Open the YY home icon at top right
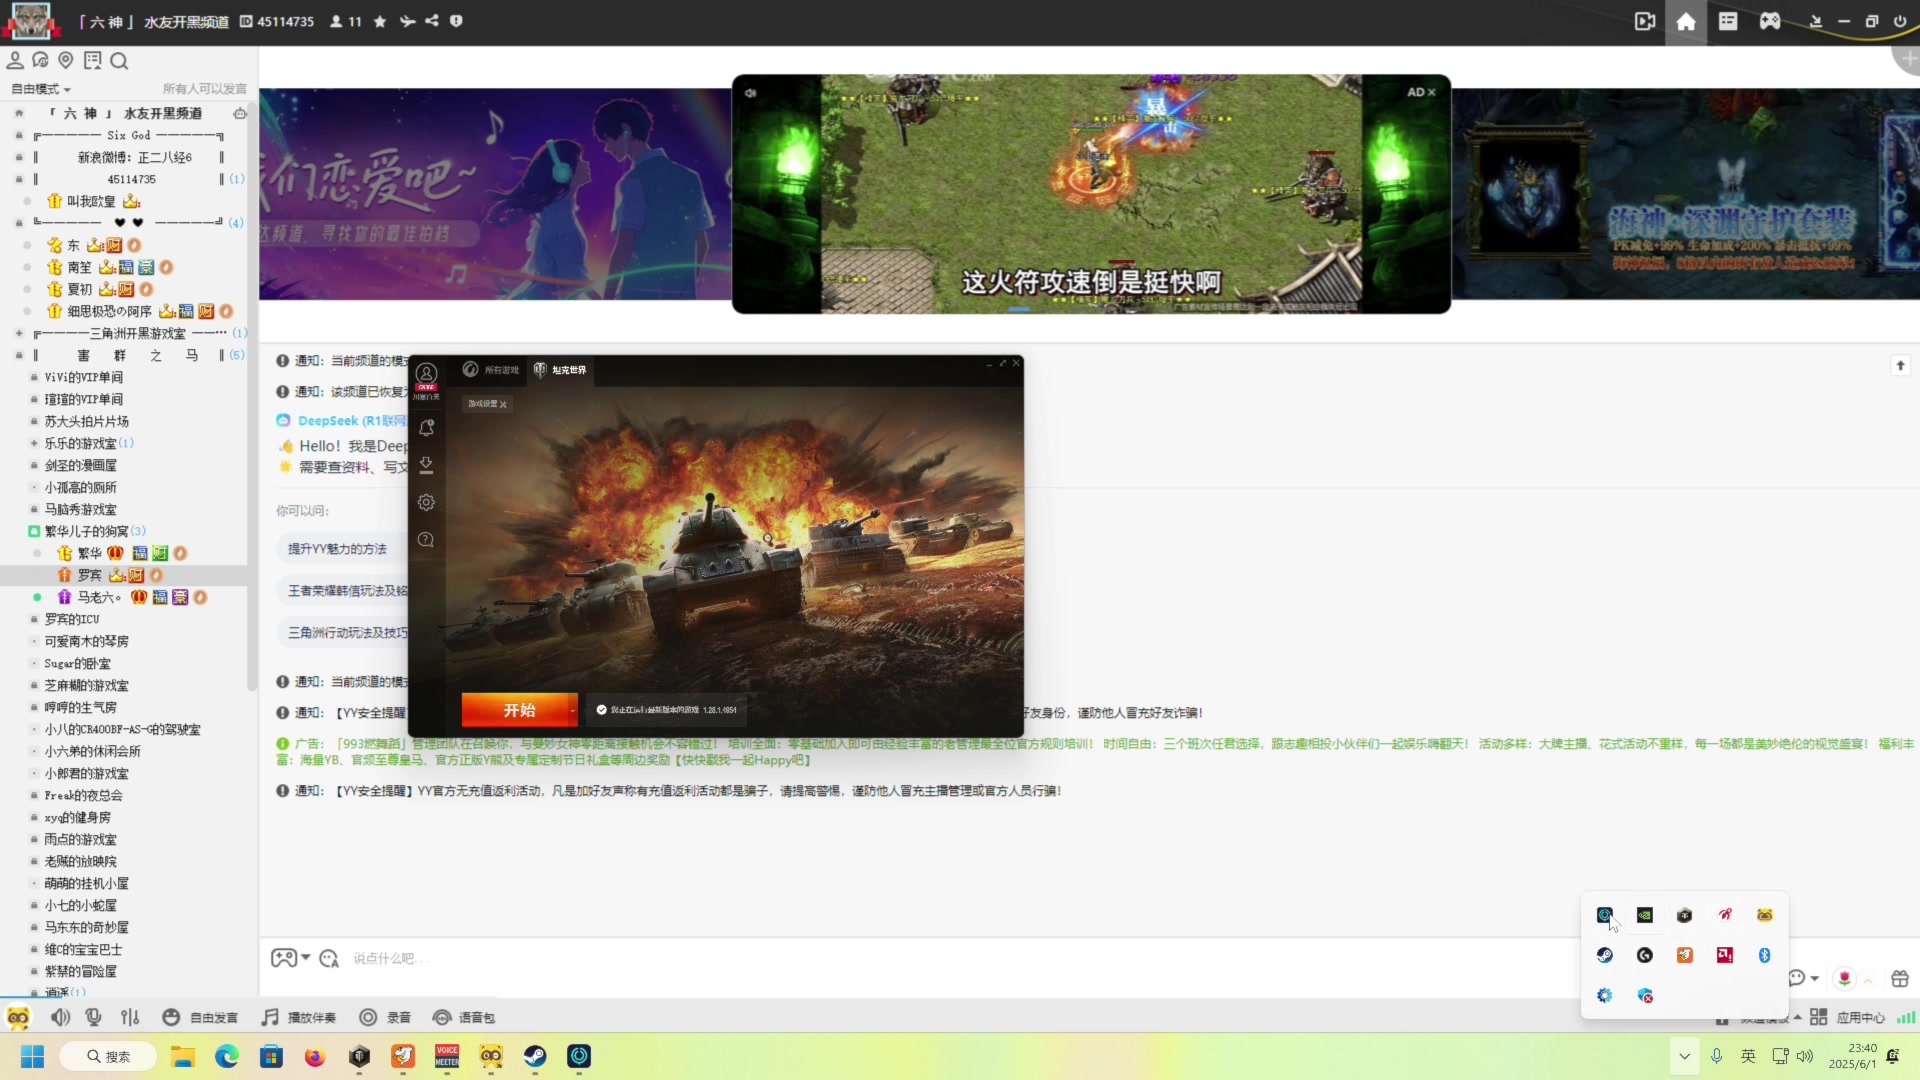 [1686, 22]
